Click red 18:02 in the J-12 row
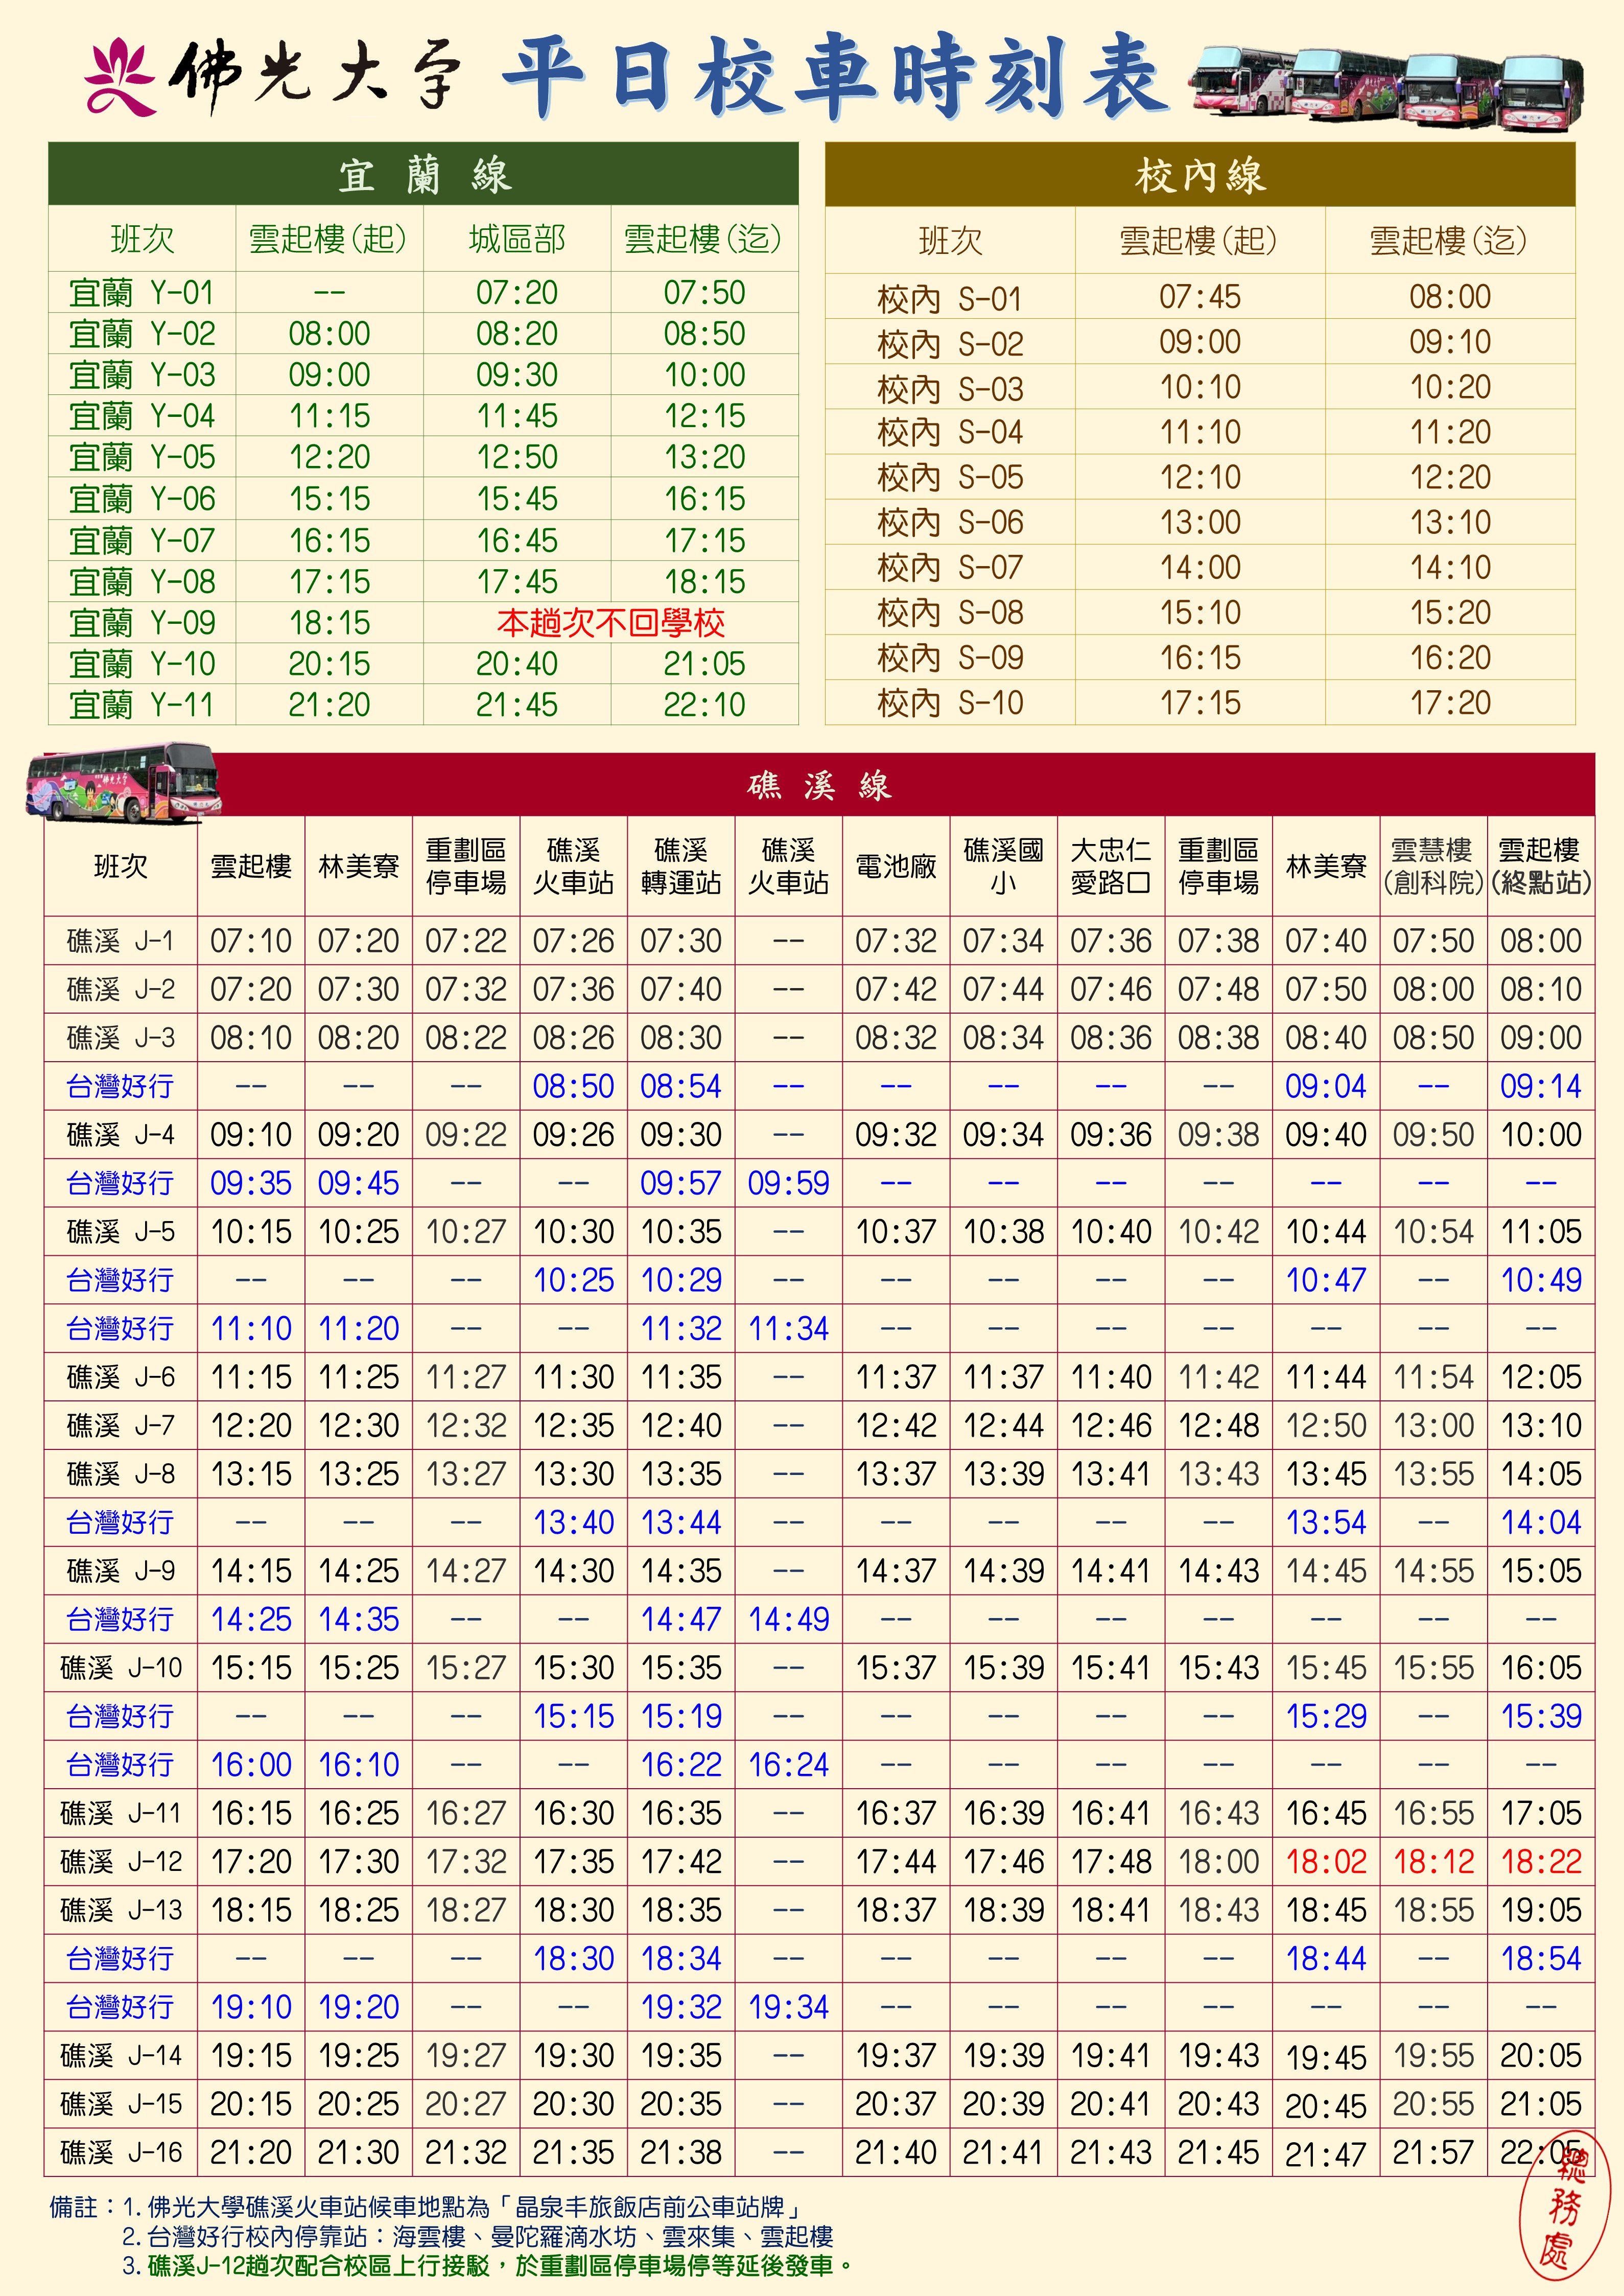 (1326, 1862)
